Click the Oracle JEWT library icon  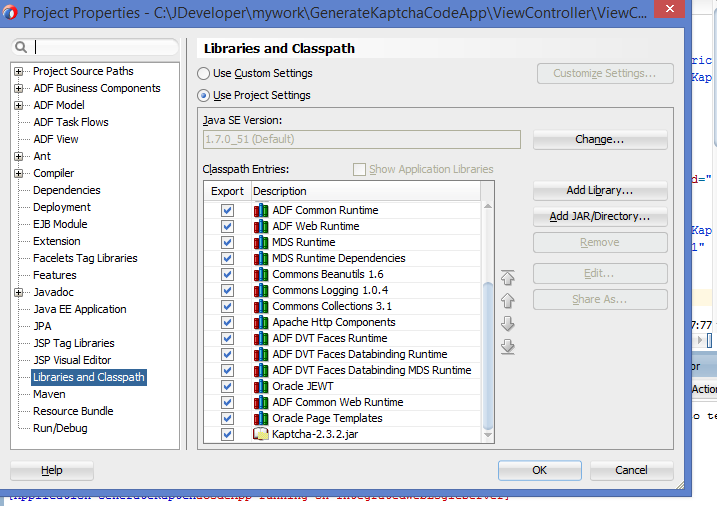click(261, 386)
